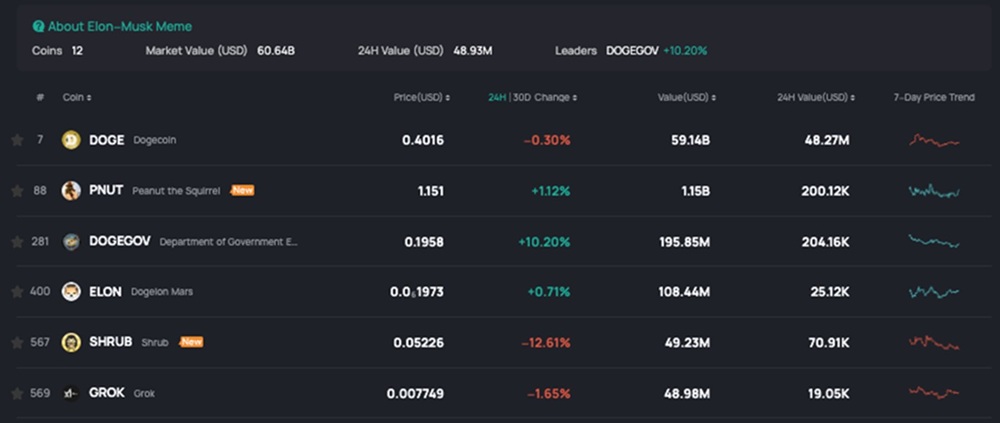Open the DOGEGOV leader link
The width and height of the screenshot is (1000, 423).
coord(632,51)
